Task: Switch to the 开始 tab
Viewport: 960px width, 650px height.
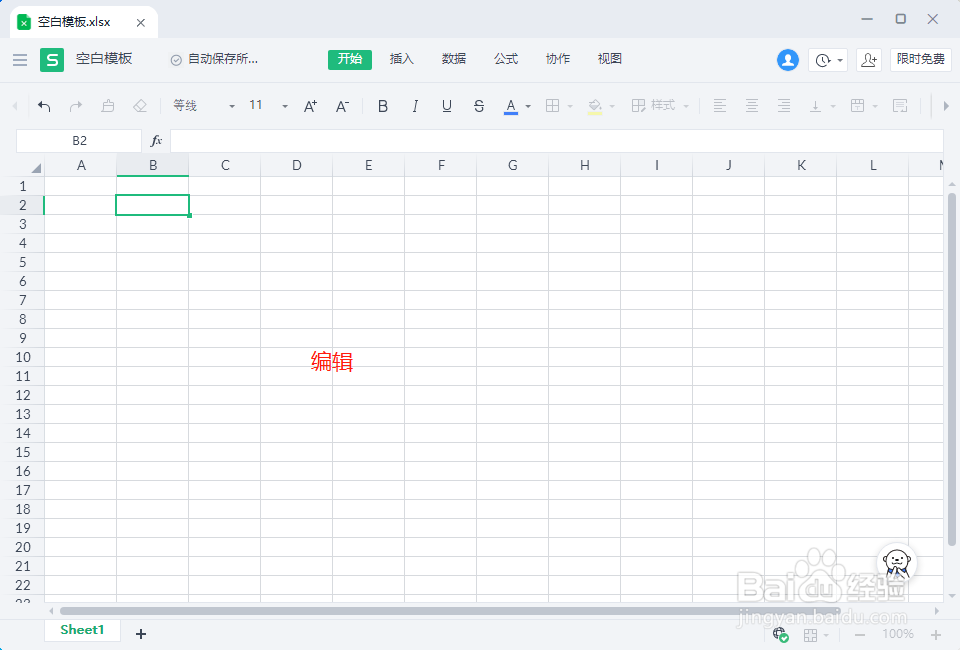Action: [x=350, y=59]
